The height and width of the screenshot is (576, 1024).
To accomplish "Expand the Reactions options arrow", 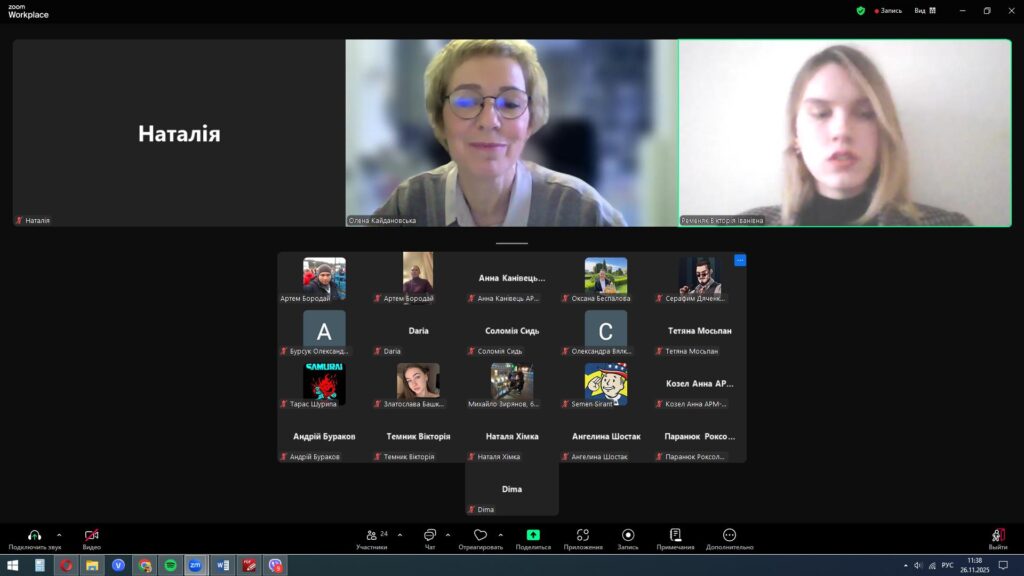I will (500, 534).
